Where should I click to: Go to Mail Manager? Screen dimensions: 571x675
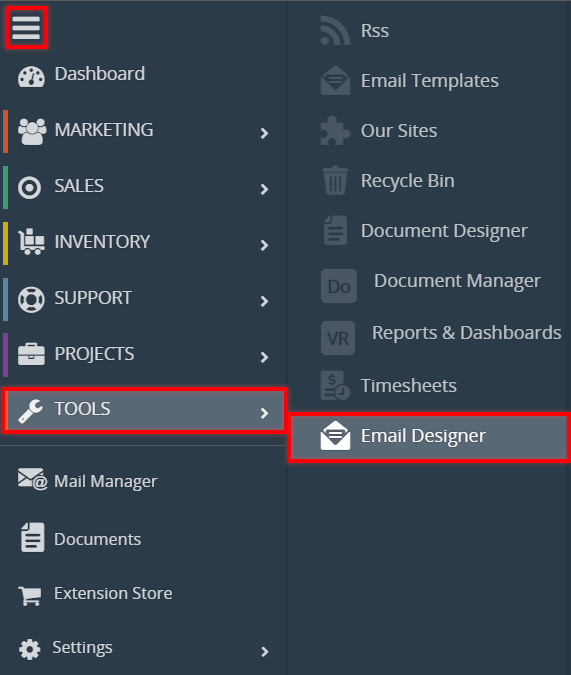106,481
